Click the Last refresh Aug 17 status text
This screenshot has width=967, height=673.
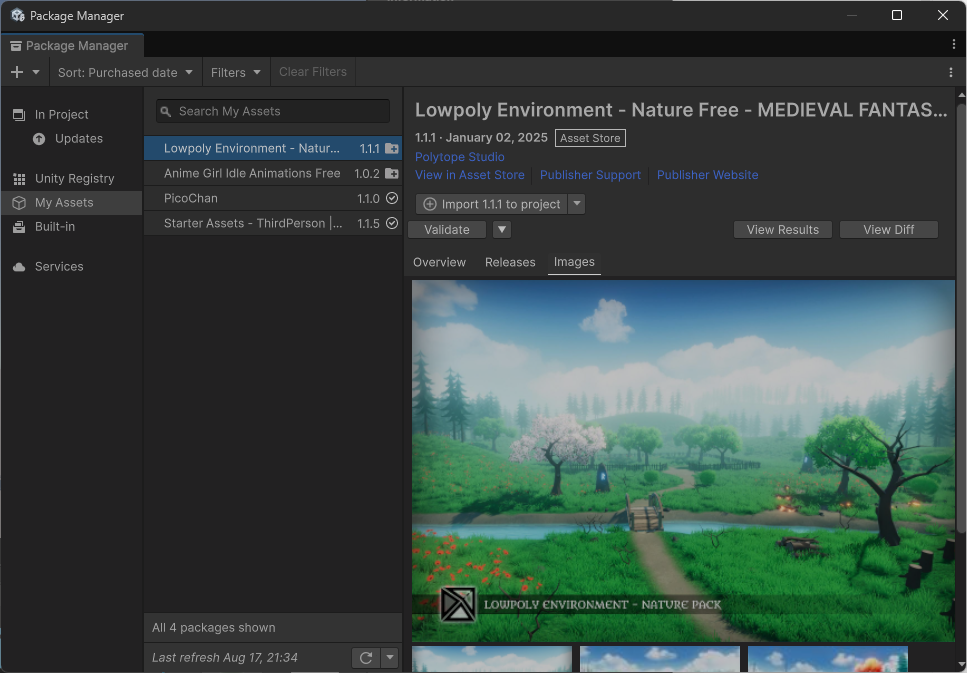(224, 658)
